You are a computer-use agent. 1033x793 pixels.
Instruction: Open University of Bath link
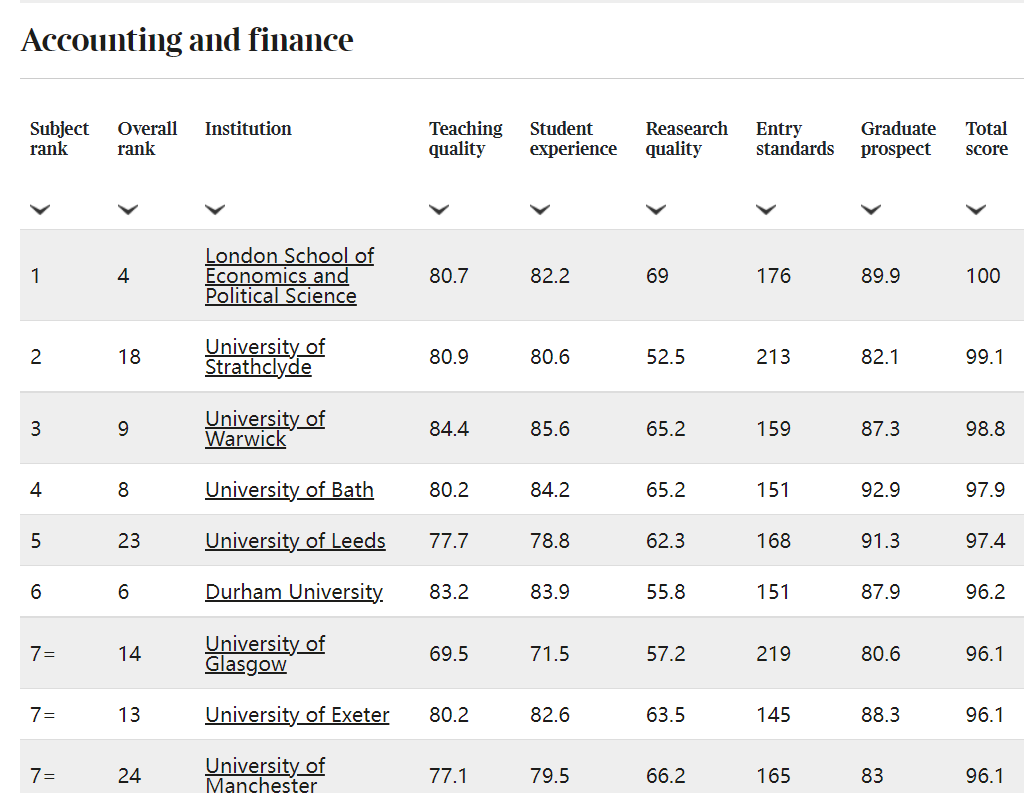(x=289, y=490)
